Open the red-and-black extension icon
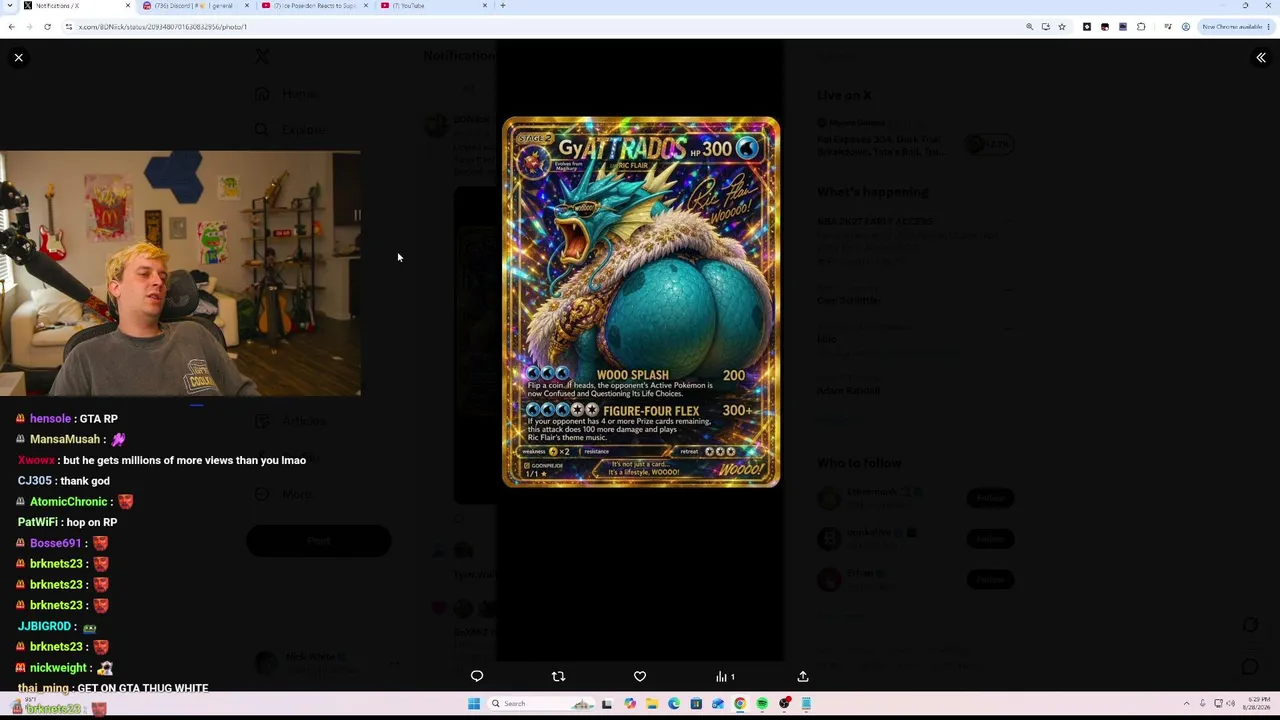The image size is (1280, 720). pos(1105,27)
